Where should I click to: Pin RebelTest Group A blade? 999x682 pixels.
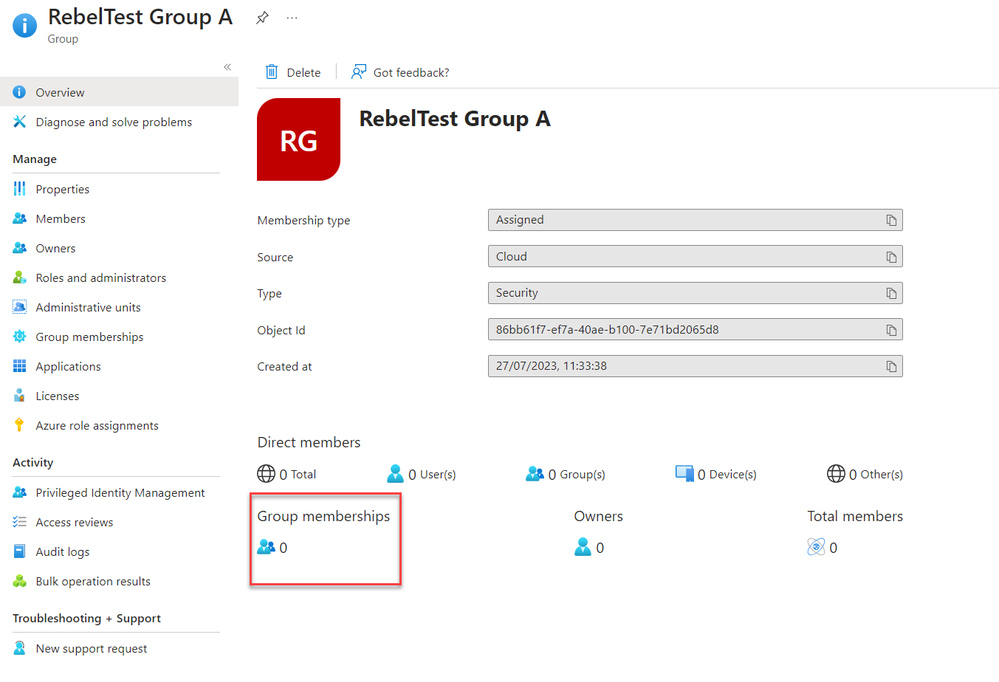click(x=262, y=18)
